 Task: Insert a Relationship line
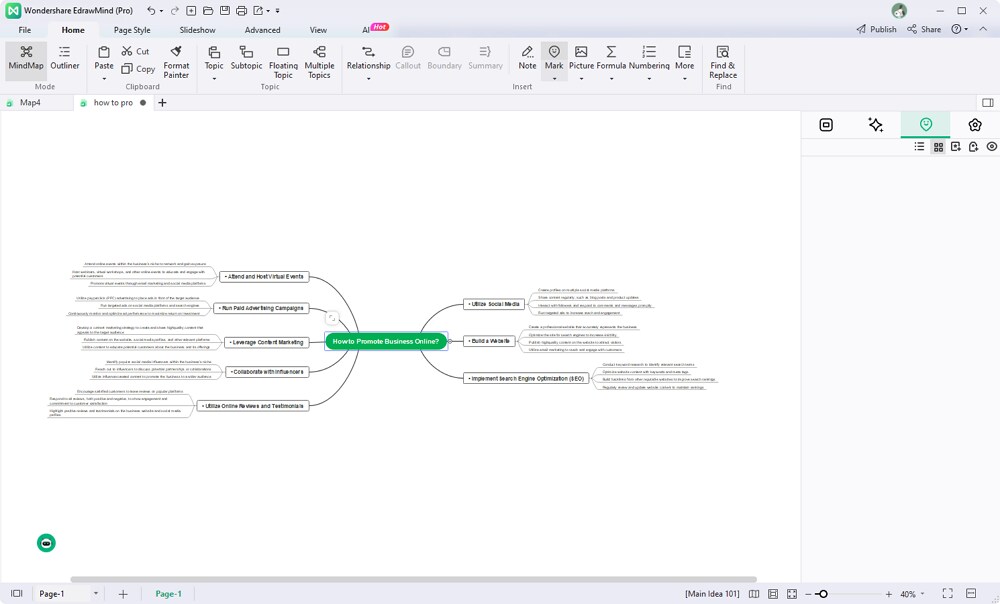pos(369,57)
